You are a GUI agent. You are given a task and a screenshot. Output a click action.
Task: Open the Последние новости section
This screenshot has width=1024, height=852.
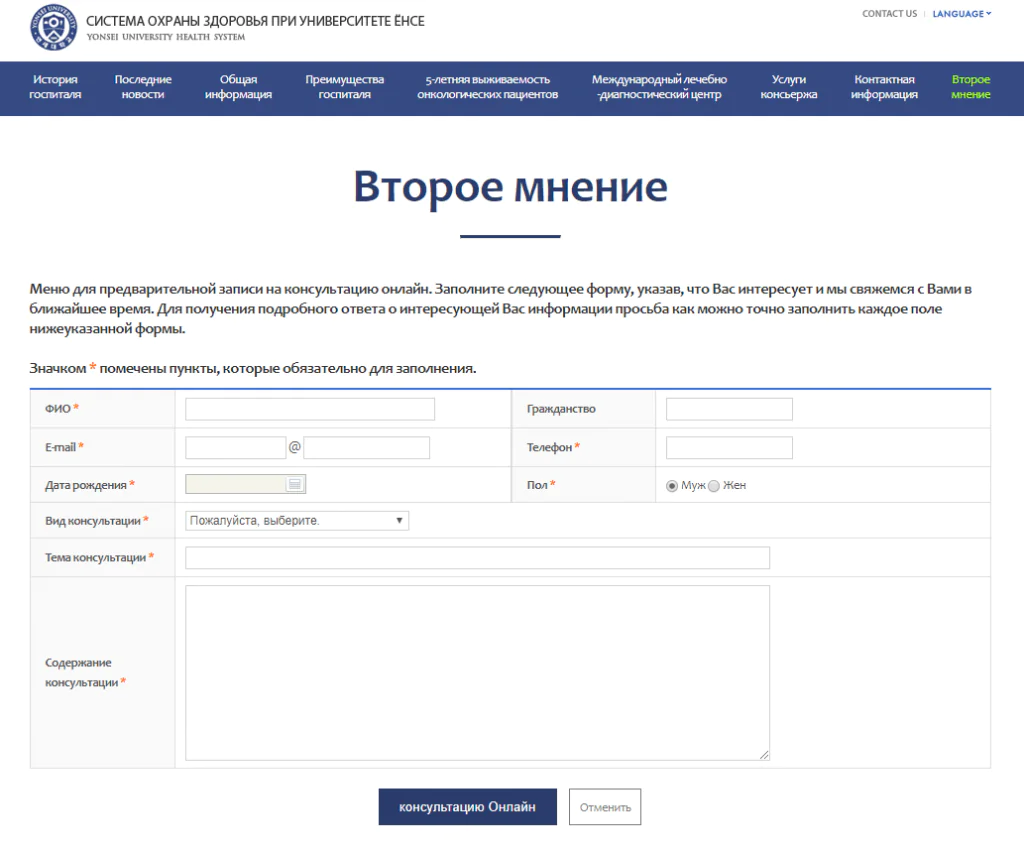click(144, 88)
